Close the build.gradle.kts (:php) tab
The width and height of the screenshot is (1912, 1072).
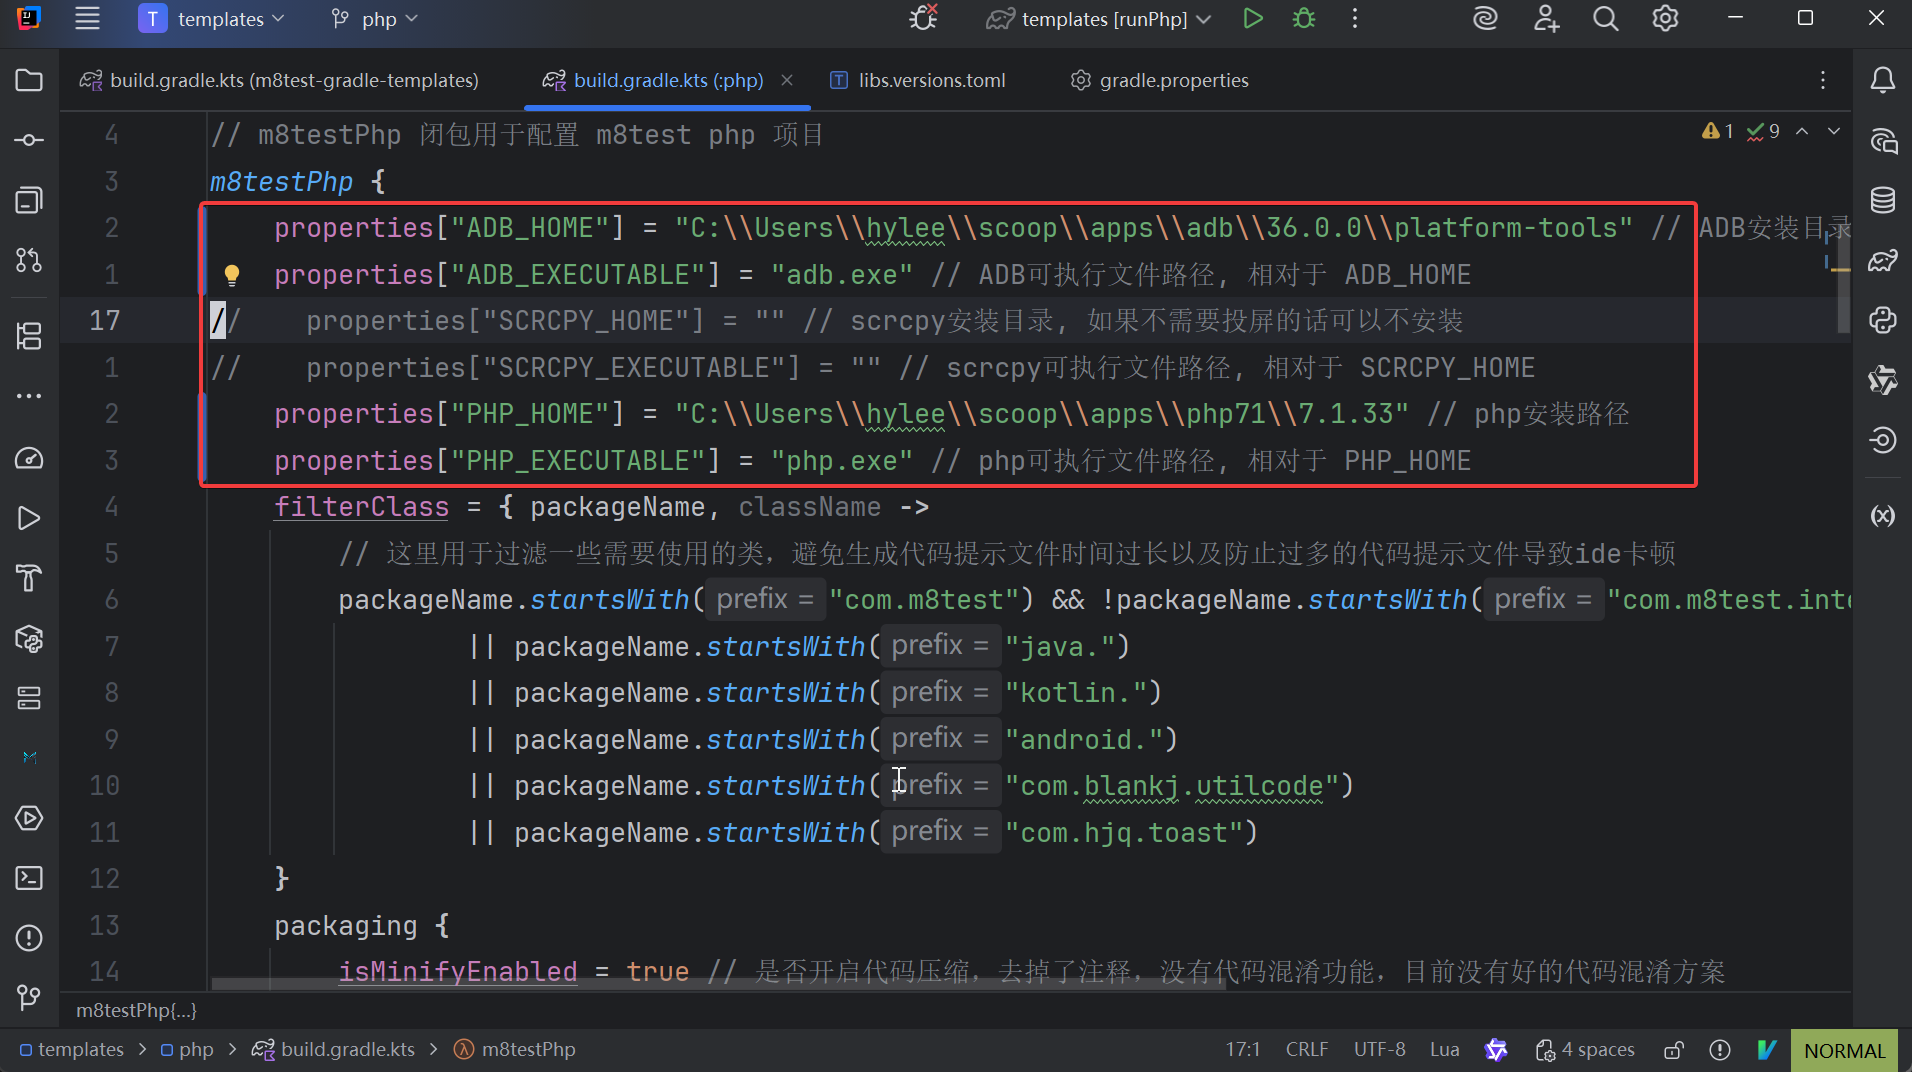[787, 80]
